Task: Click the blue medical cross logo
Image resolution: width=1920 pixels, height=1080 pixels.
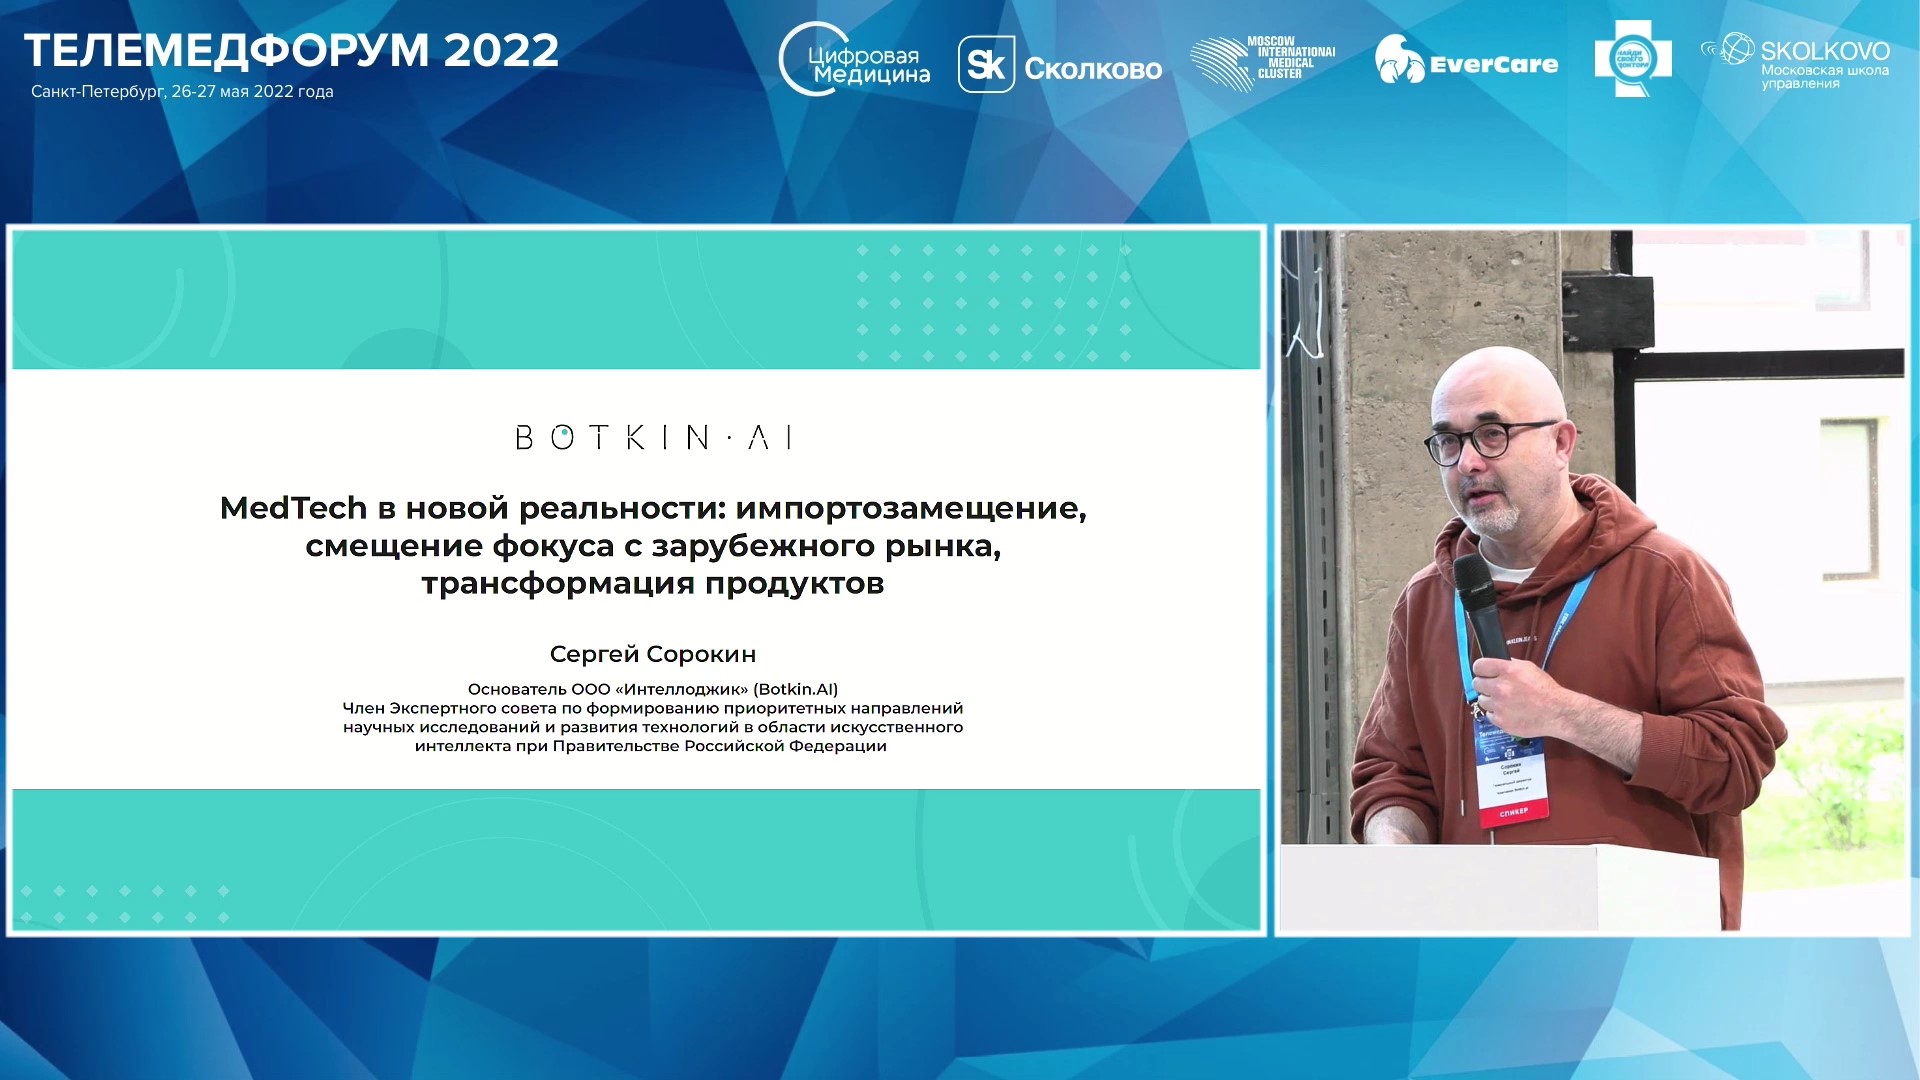Action: pos(1632,60)
